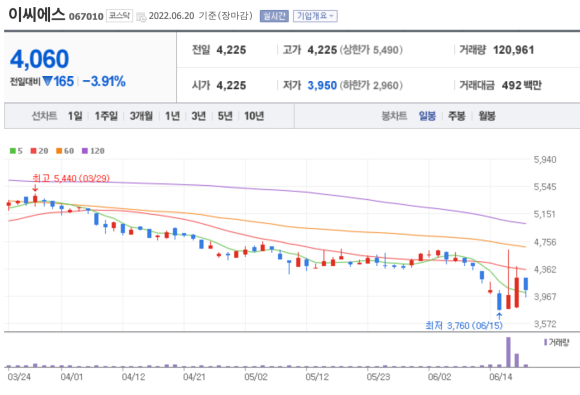580x395 pixels.
Task: Click the 거래대금 492 백만 value
Action: coord(522,85)
